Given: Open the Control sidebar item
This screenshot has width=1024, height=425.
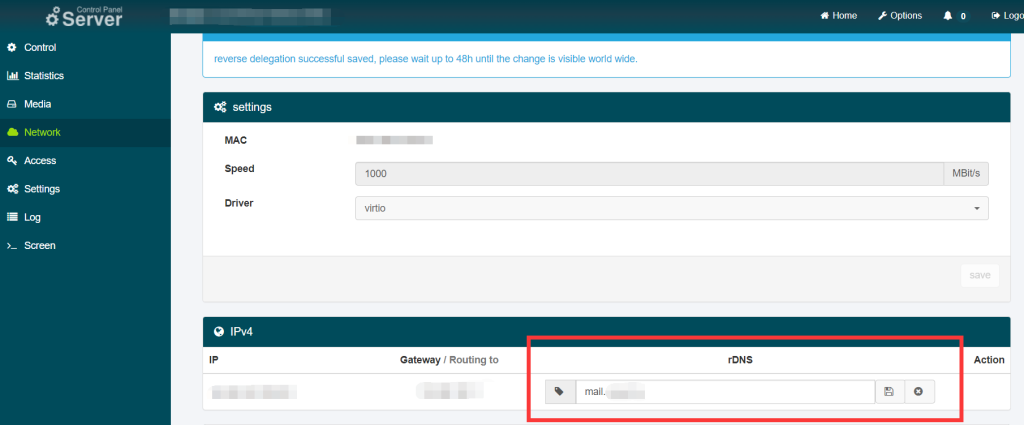Looking at the screenshot, I should pos(85,48).
